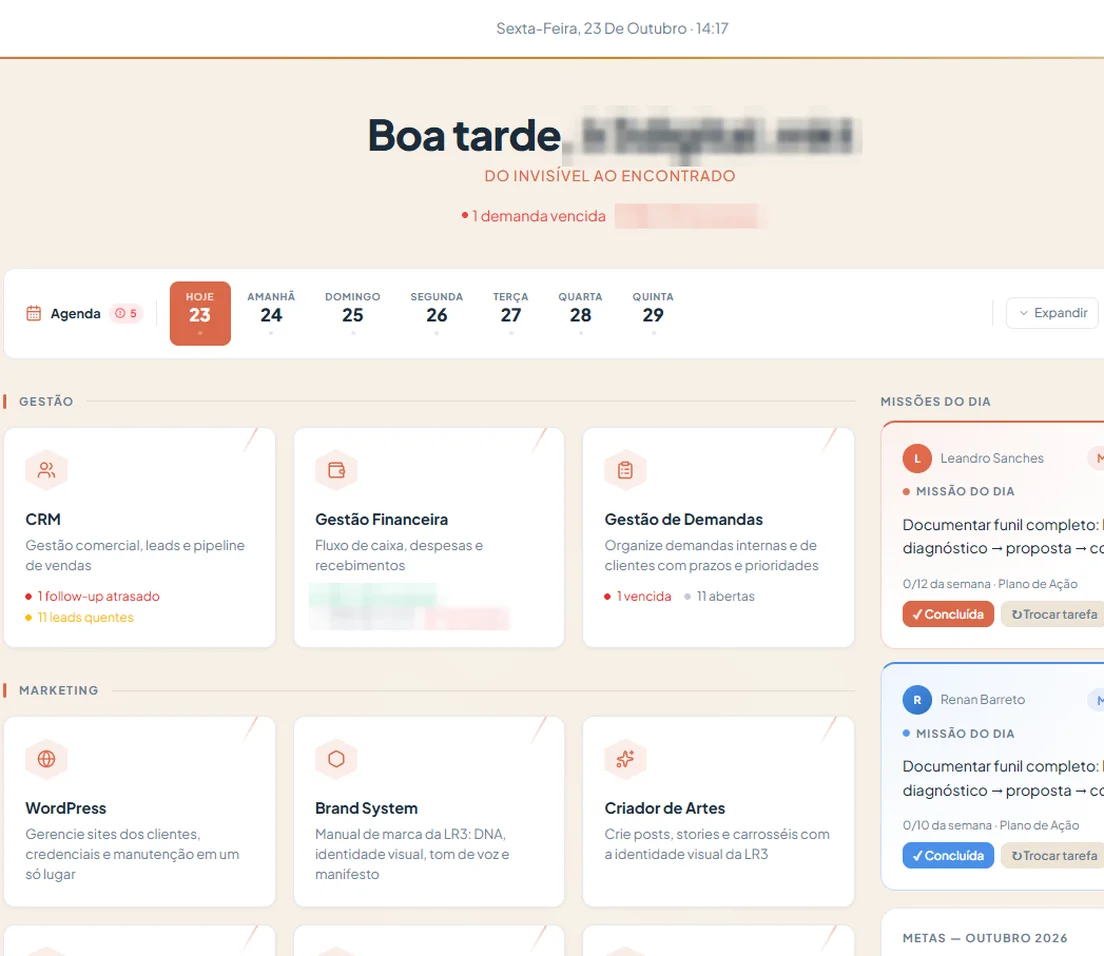Select Domingo 25 in the agenda
The width and height of the screenshot is (1104, 956).
click(x=353, y=313)
